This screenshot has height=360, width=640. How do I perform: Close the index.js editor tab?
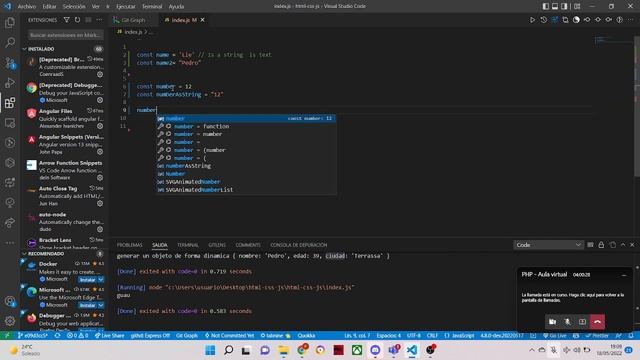[x=202, y=20]
